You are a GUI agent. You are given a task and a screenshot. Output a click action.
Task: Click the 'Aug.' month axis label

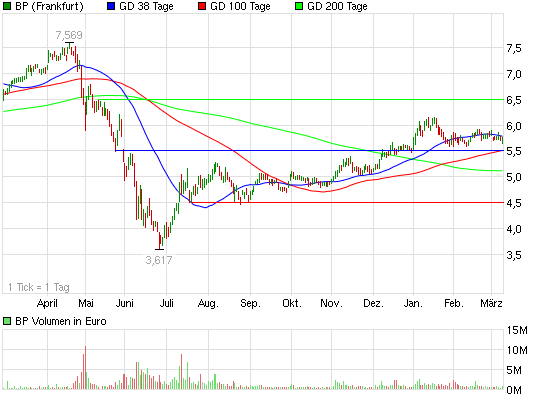208,303
